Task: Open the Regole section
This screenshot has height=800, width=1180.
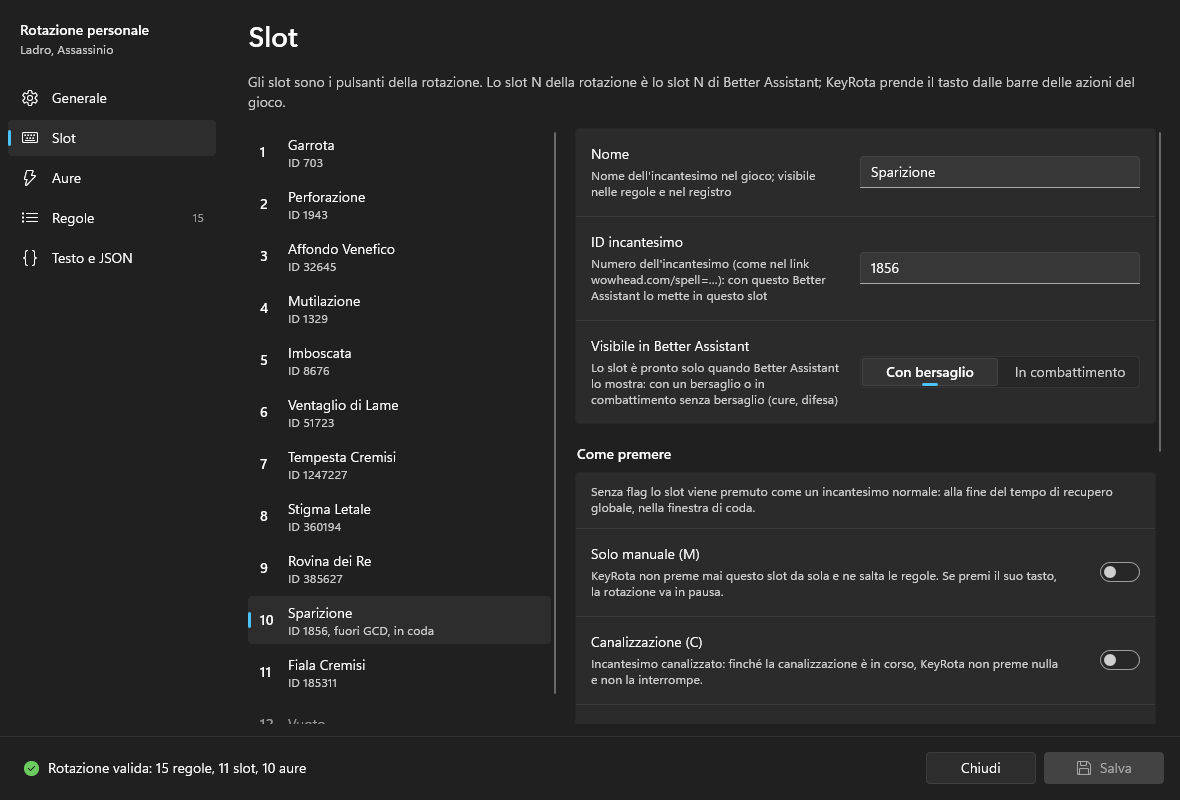Action: point(112,217)
